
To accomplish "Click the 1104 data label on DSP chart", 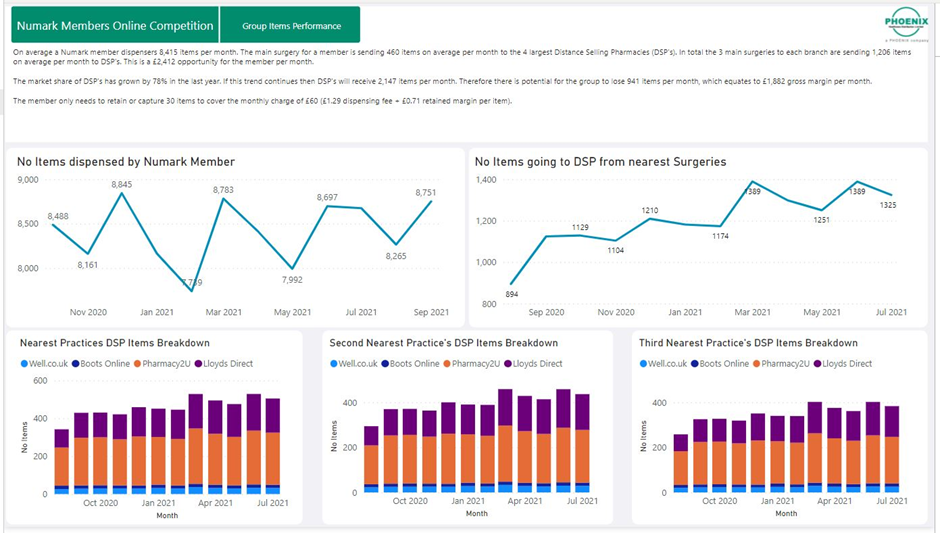I will point(616,251).
